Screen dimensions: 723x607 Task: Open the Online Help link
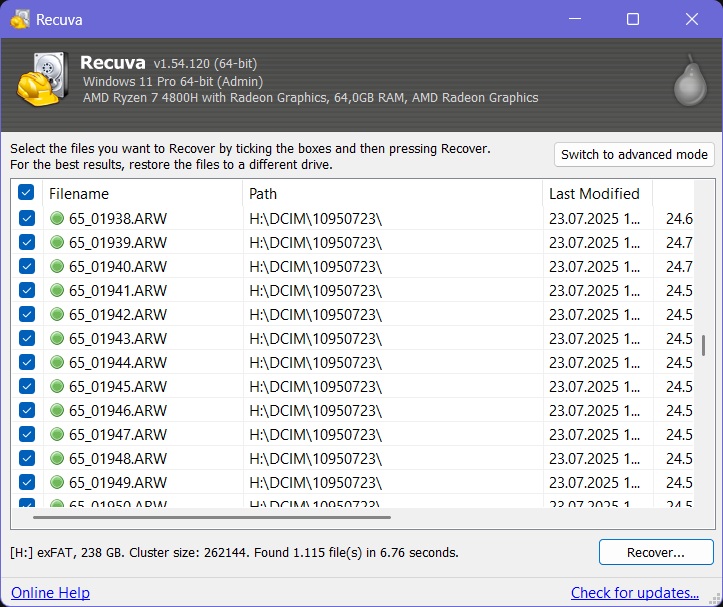tap(50, 593)
